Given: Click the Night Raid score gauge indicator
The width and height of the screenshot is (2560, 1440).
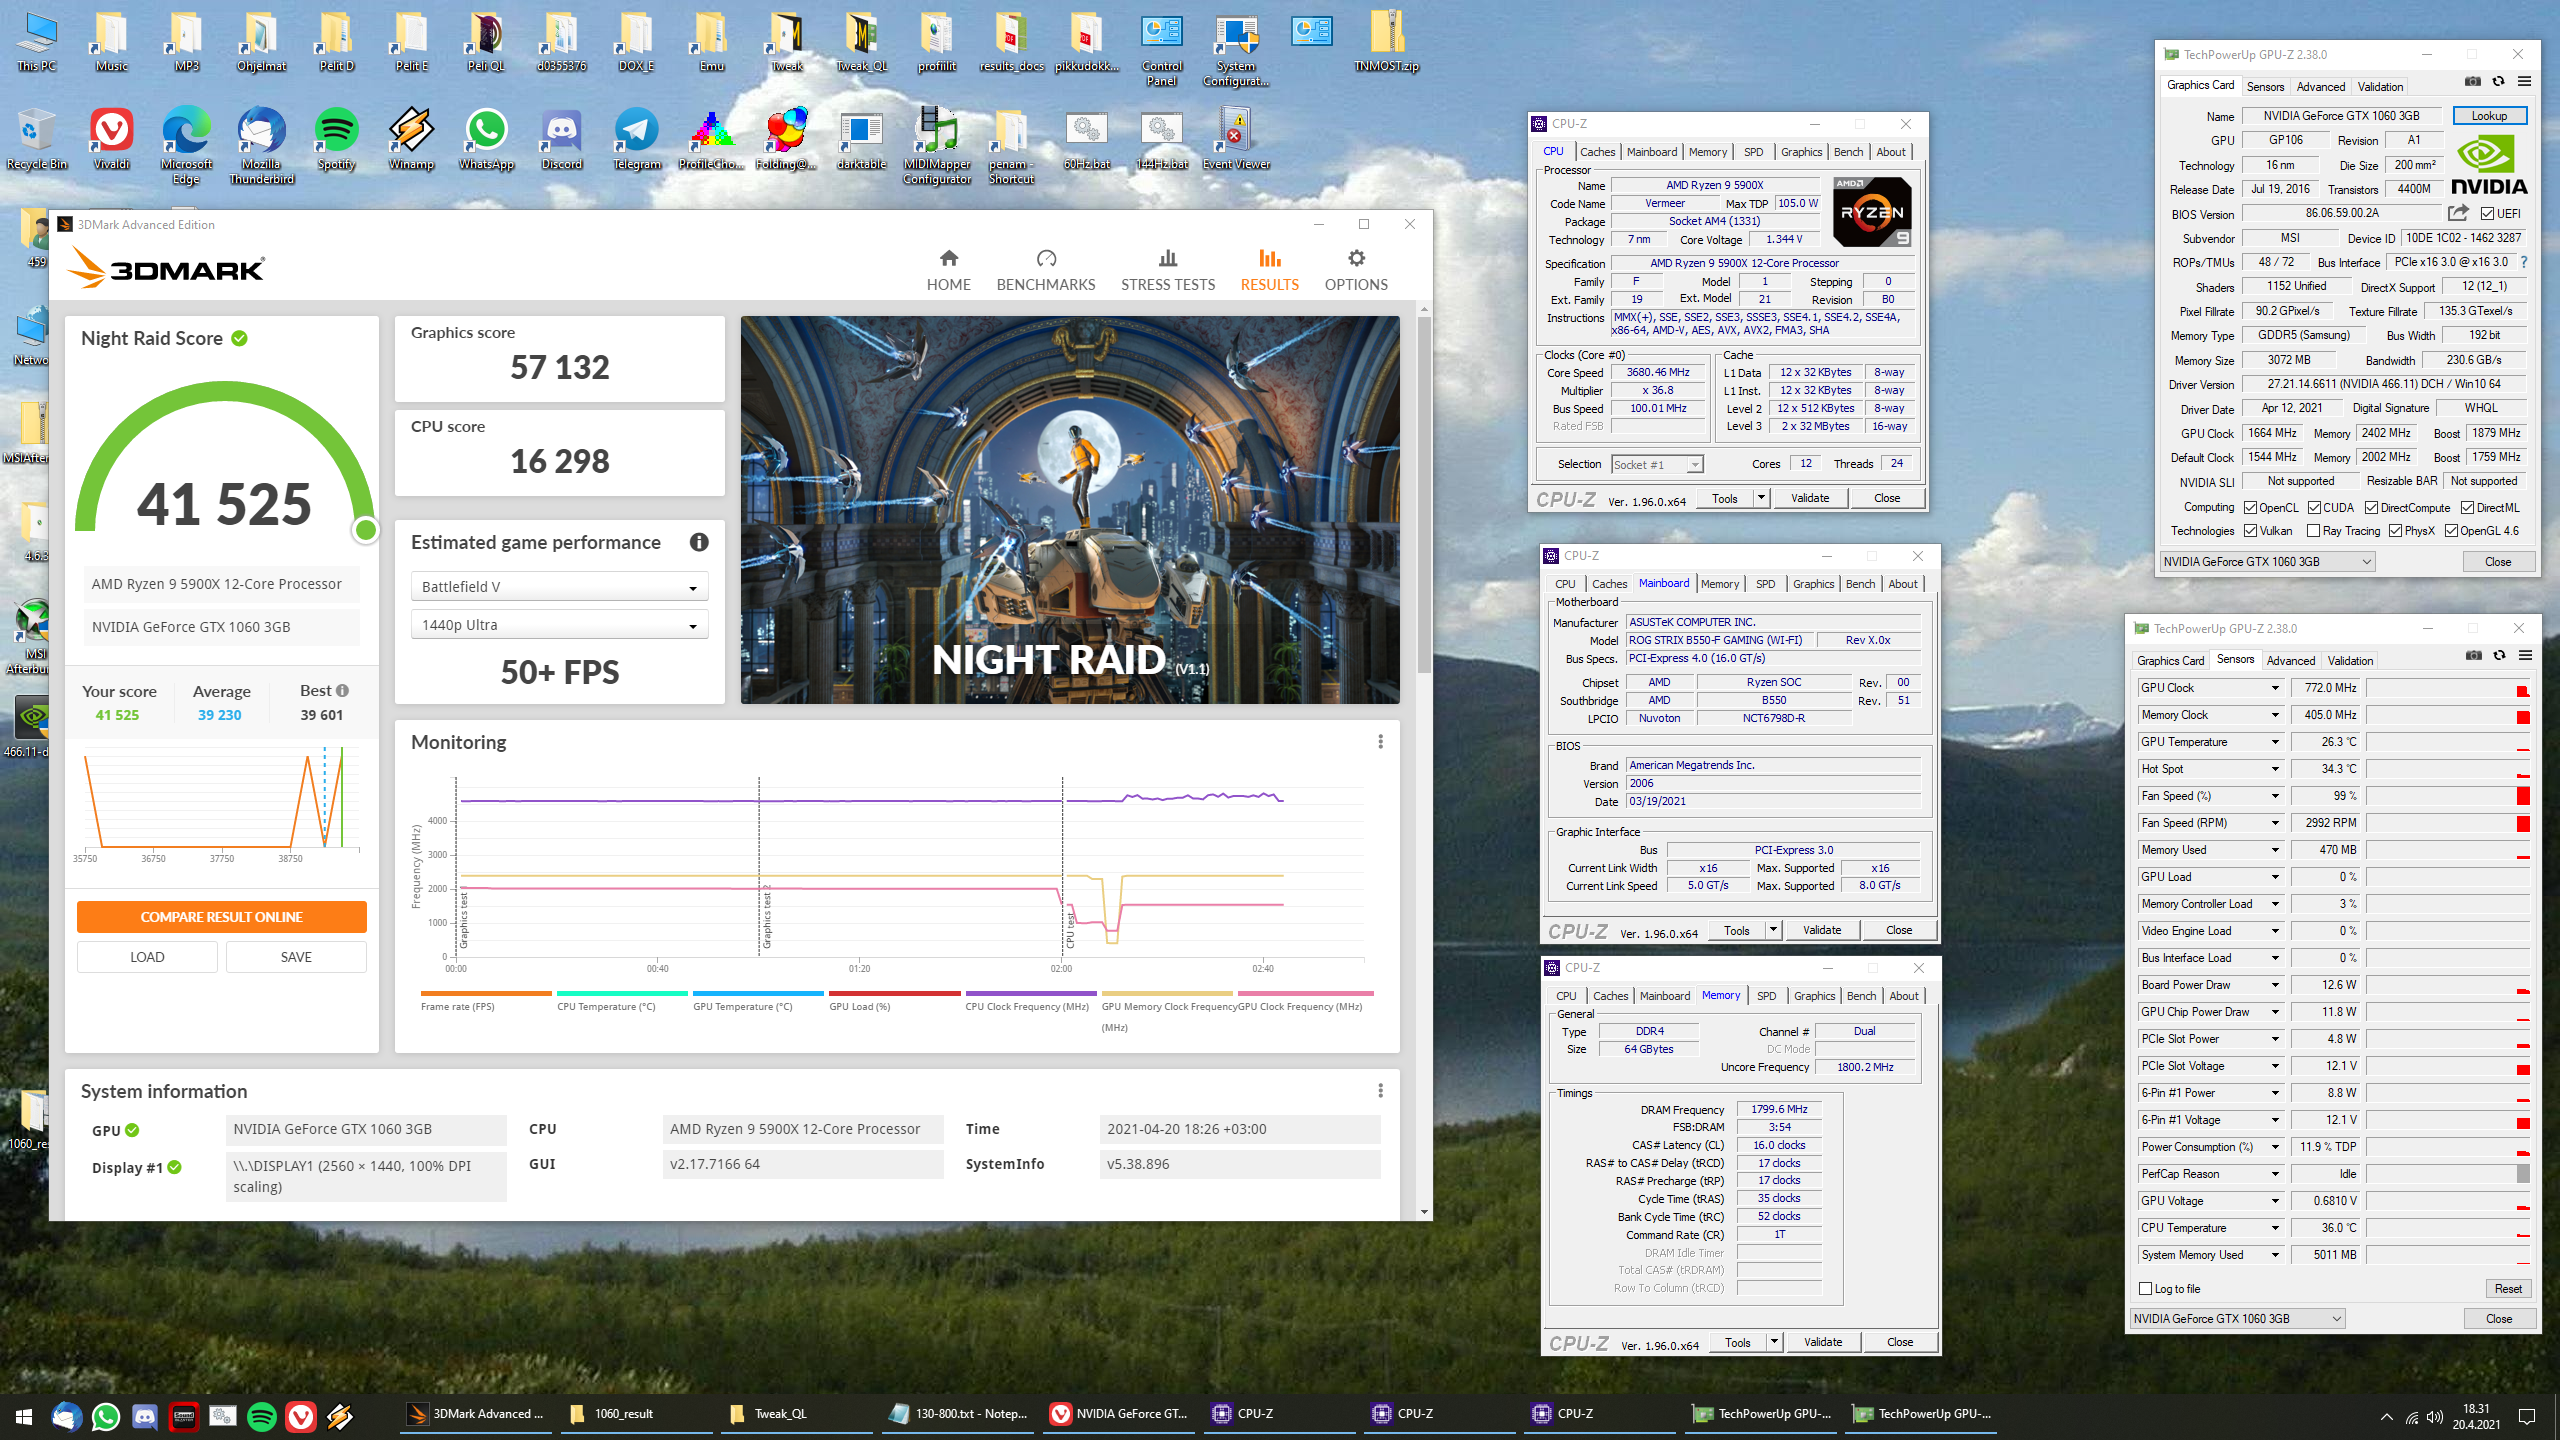Looking at the screenshot, I should (x=366, y=530).
